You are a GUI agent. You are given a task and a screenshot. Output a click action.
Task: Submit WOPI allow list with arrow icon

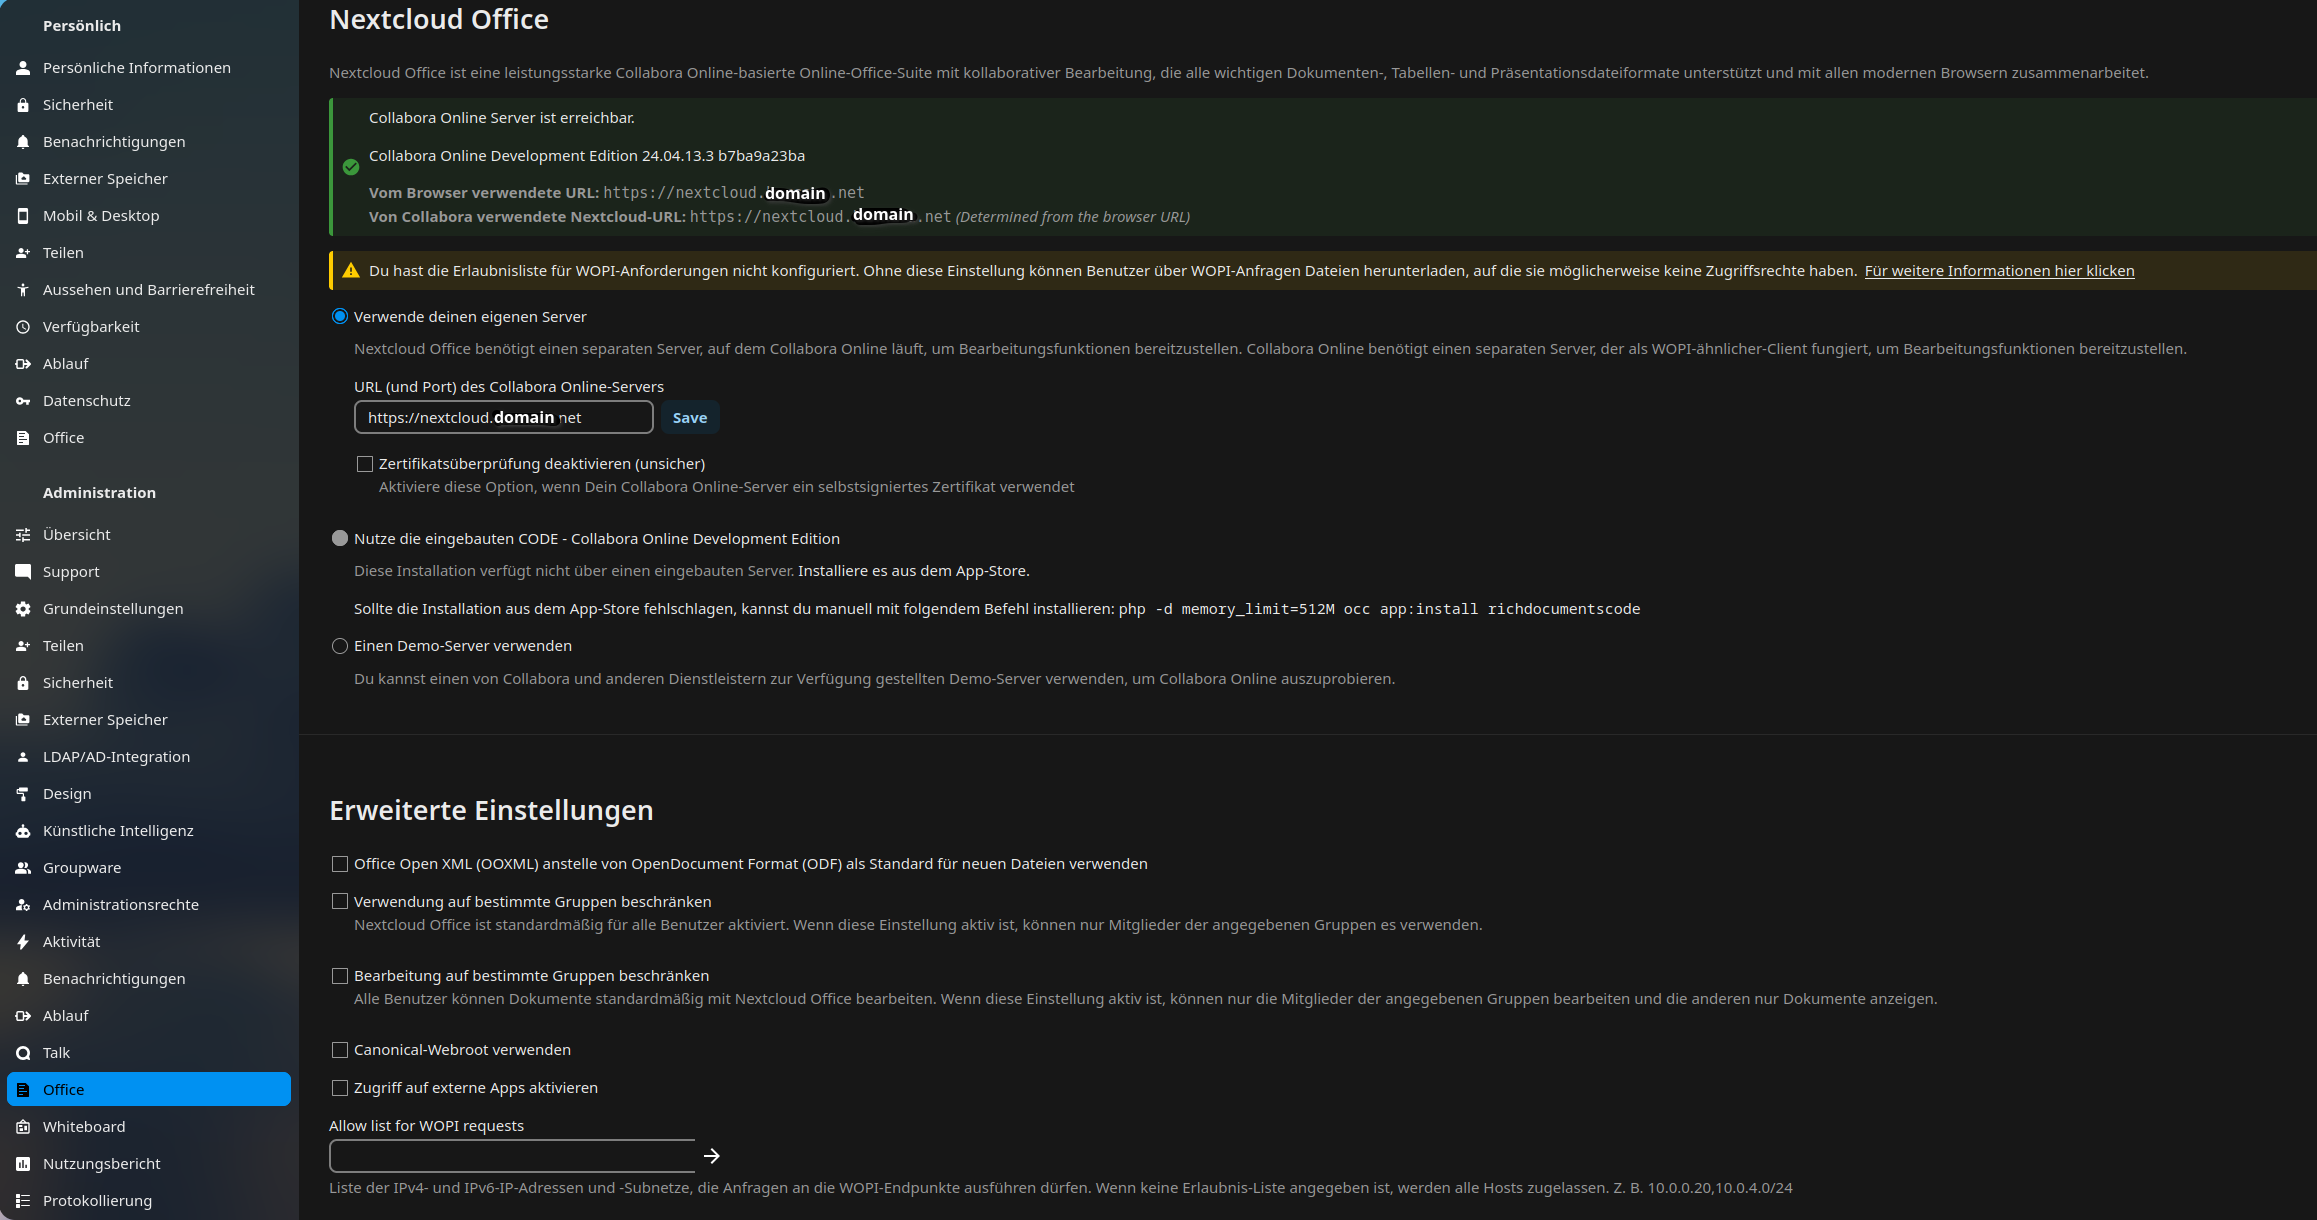pos(712,1156)
